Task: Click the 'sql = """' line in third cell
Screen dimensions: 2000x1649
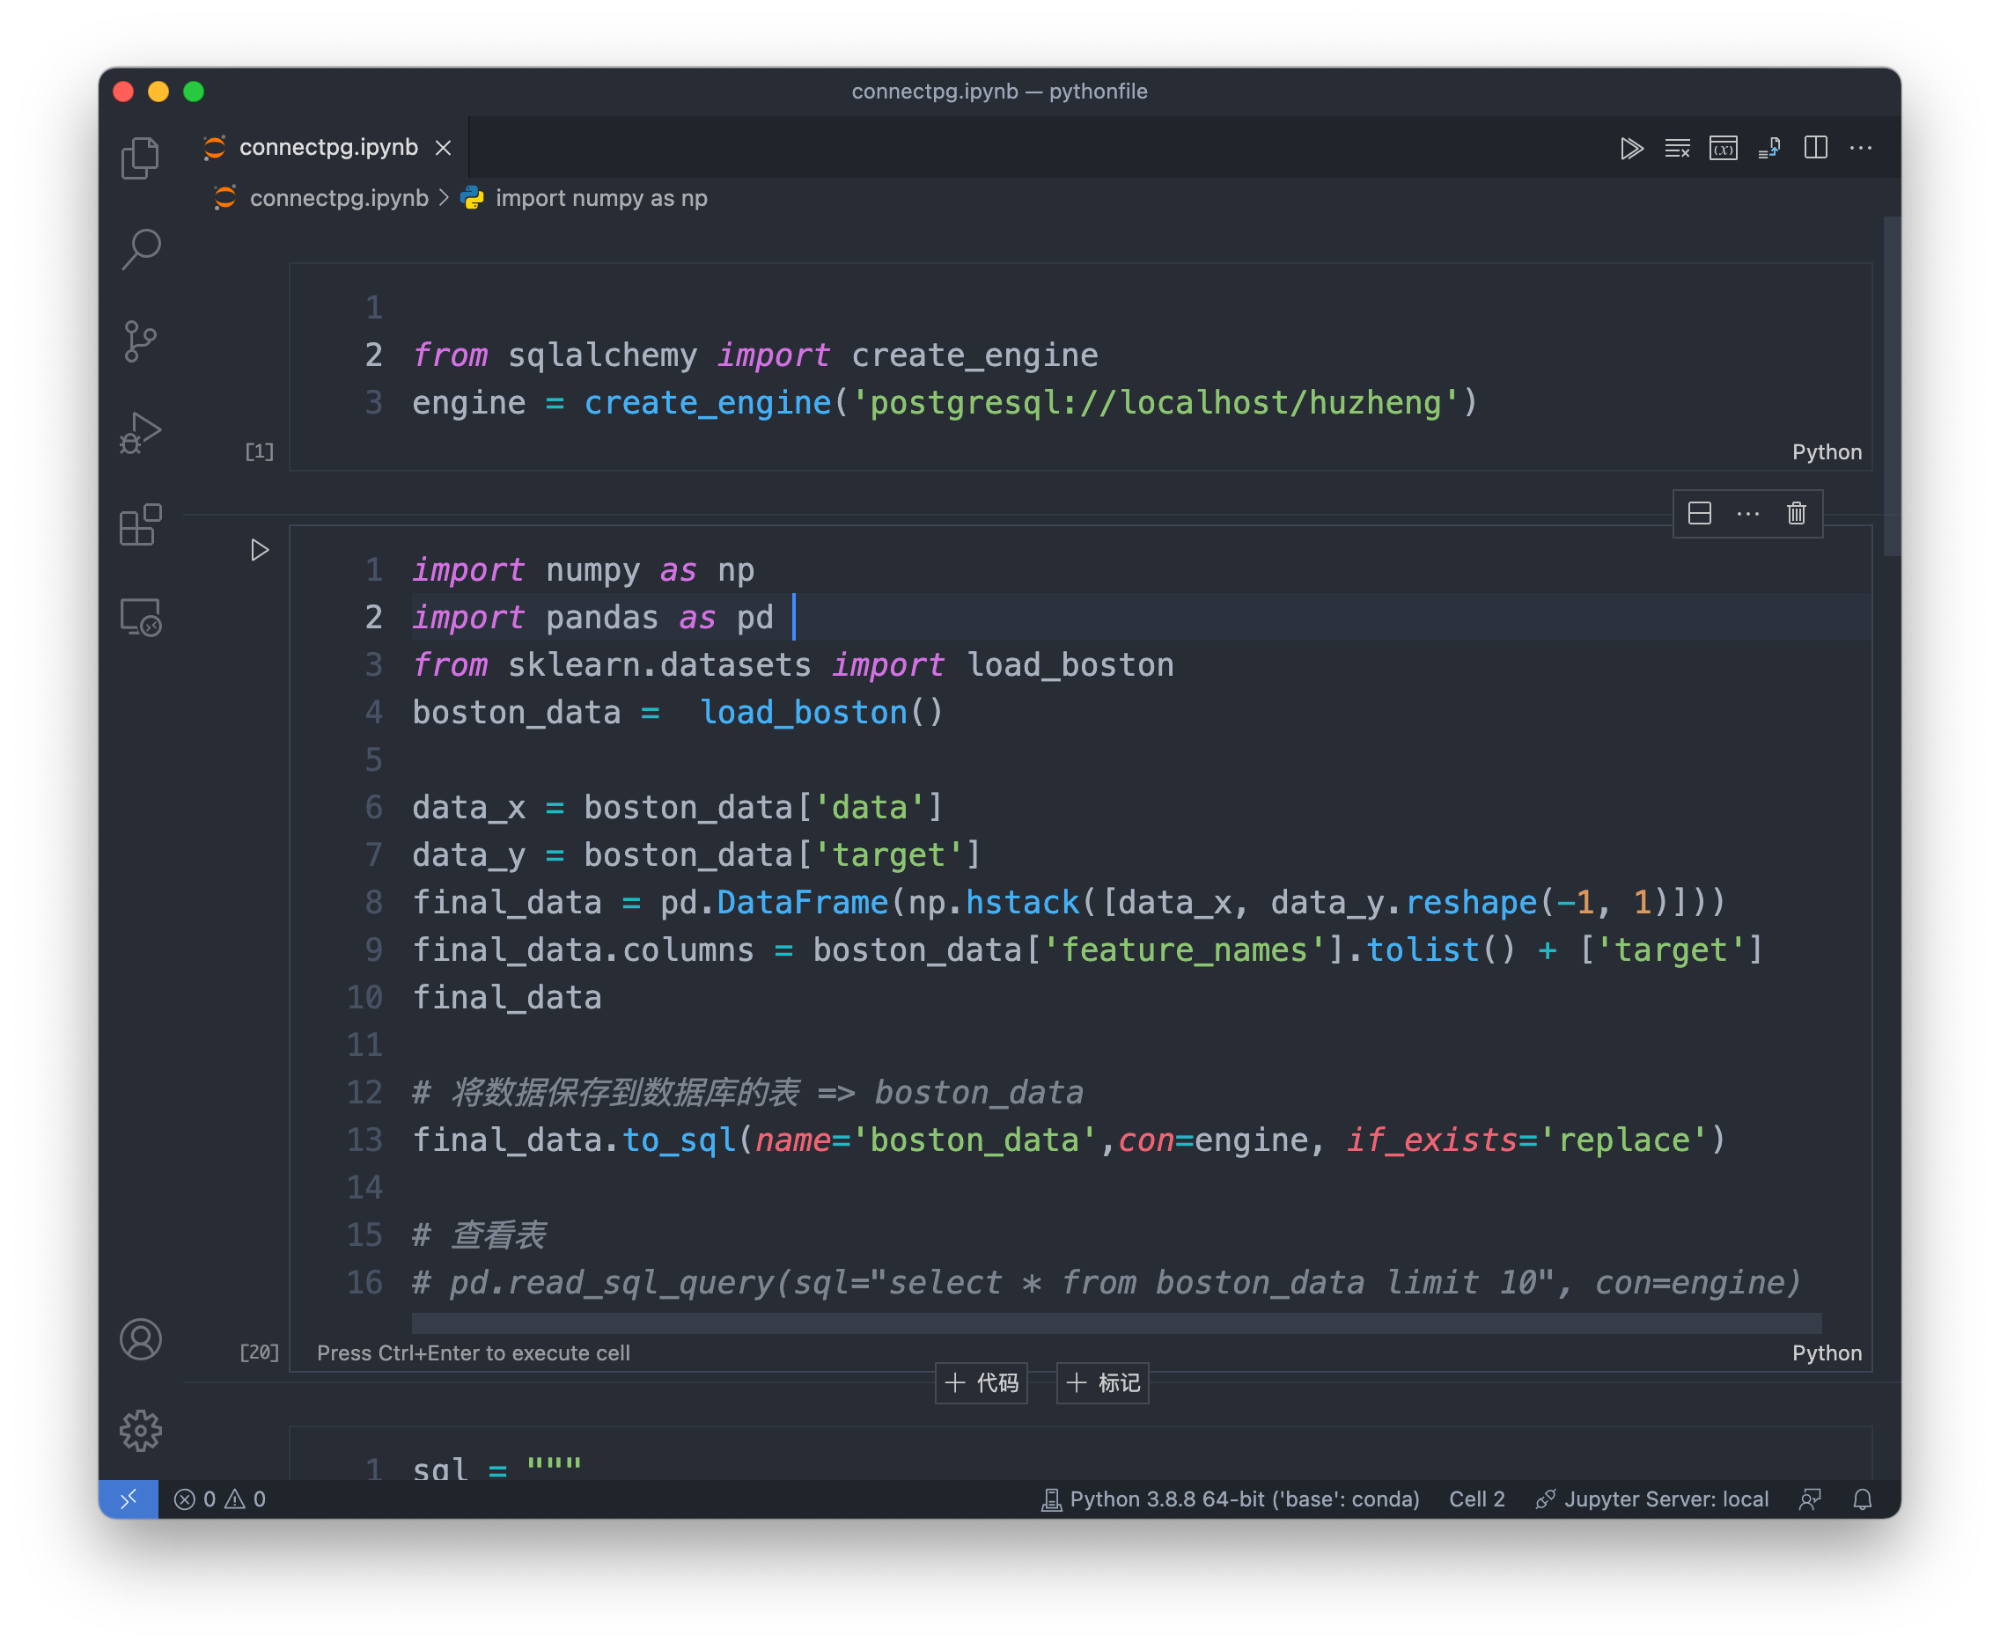Action: (x=497, y=1469)
